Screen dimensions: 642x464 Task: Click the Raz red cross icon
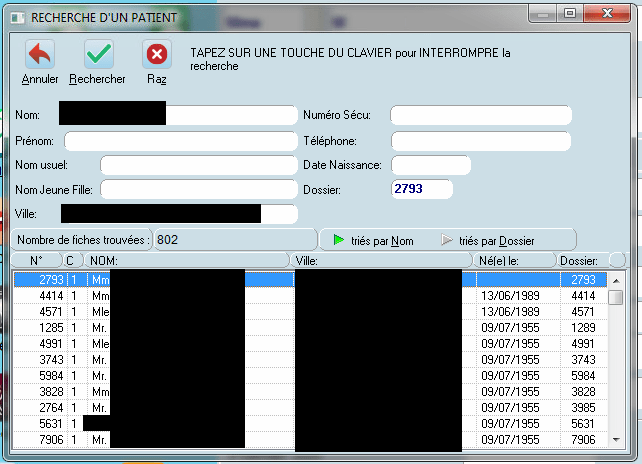(x=156, y=54)
